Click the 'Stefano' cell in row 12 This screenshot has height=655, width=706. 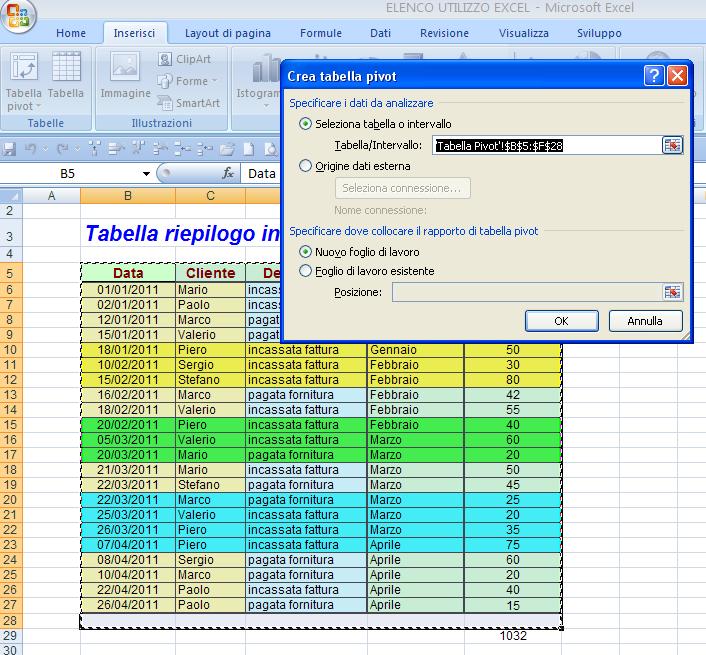(x=210, y=379)
